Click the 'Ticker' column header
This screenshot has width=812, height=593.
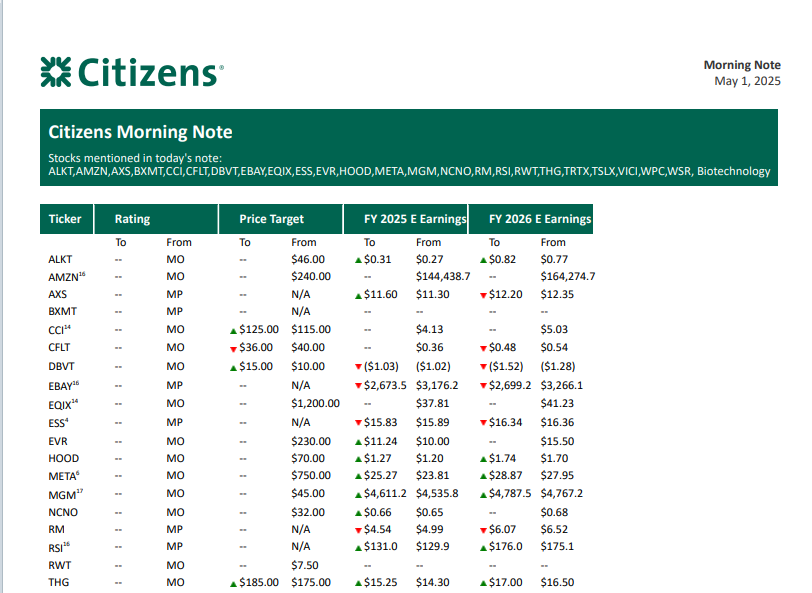click(x=66, y=219)
